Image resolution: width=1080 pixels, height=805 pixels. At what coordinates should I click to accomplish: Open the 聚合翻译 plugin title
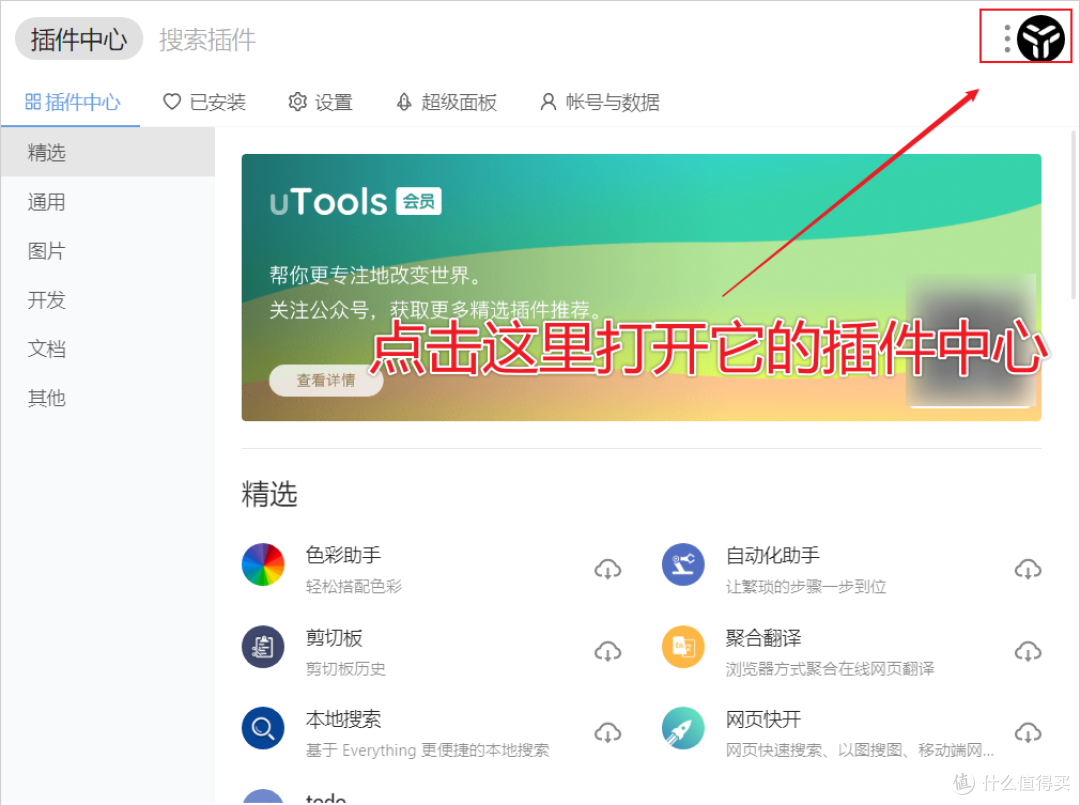point(763,638)
